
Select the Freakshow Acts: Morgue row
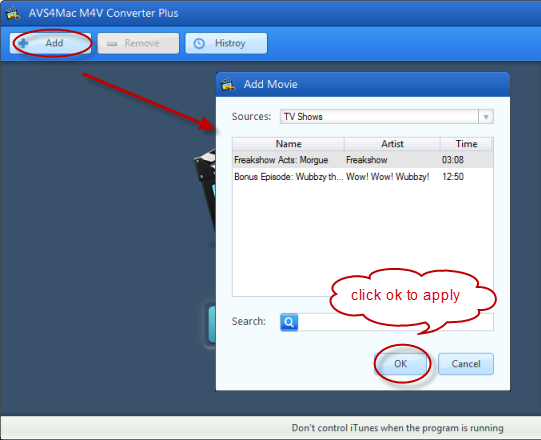click(363, 160)
